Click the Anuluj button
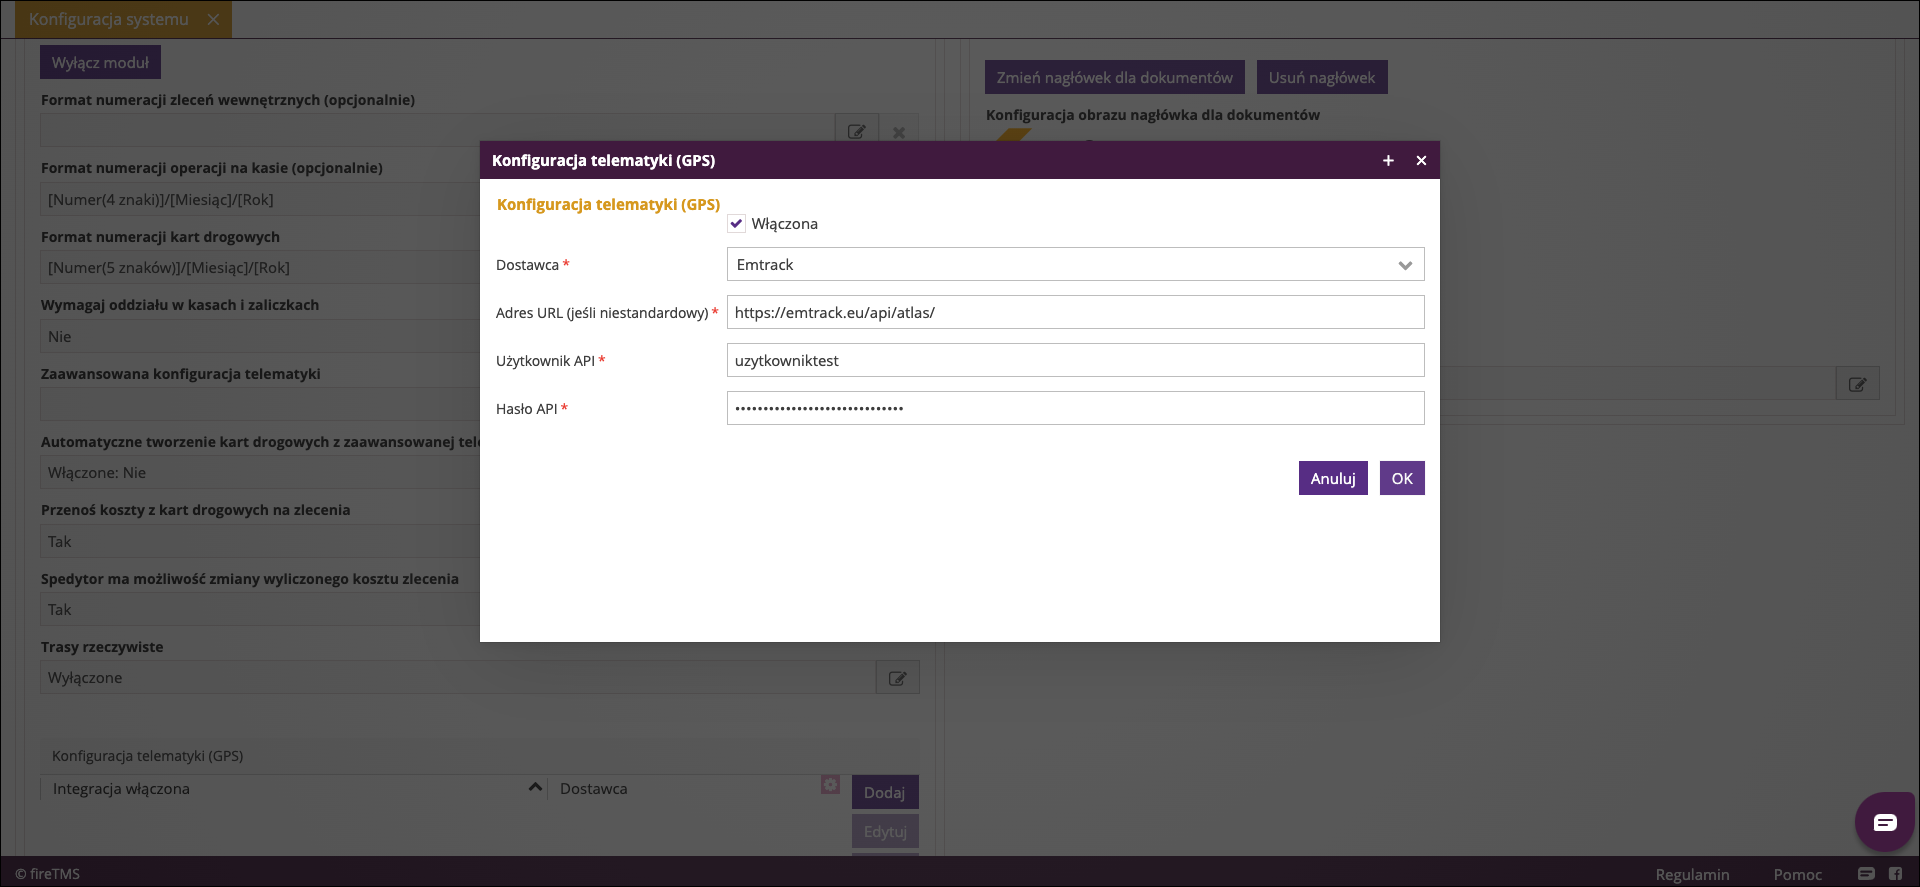1920x887 pixels. pyautogui.click(x=1333, y=478)
